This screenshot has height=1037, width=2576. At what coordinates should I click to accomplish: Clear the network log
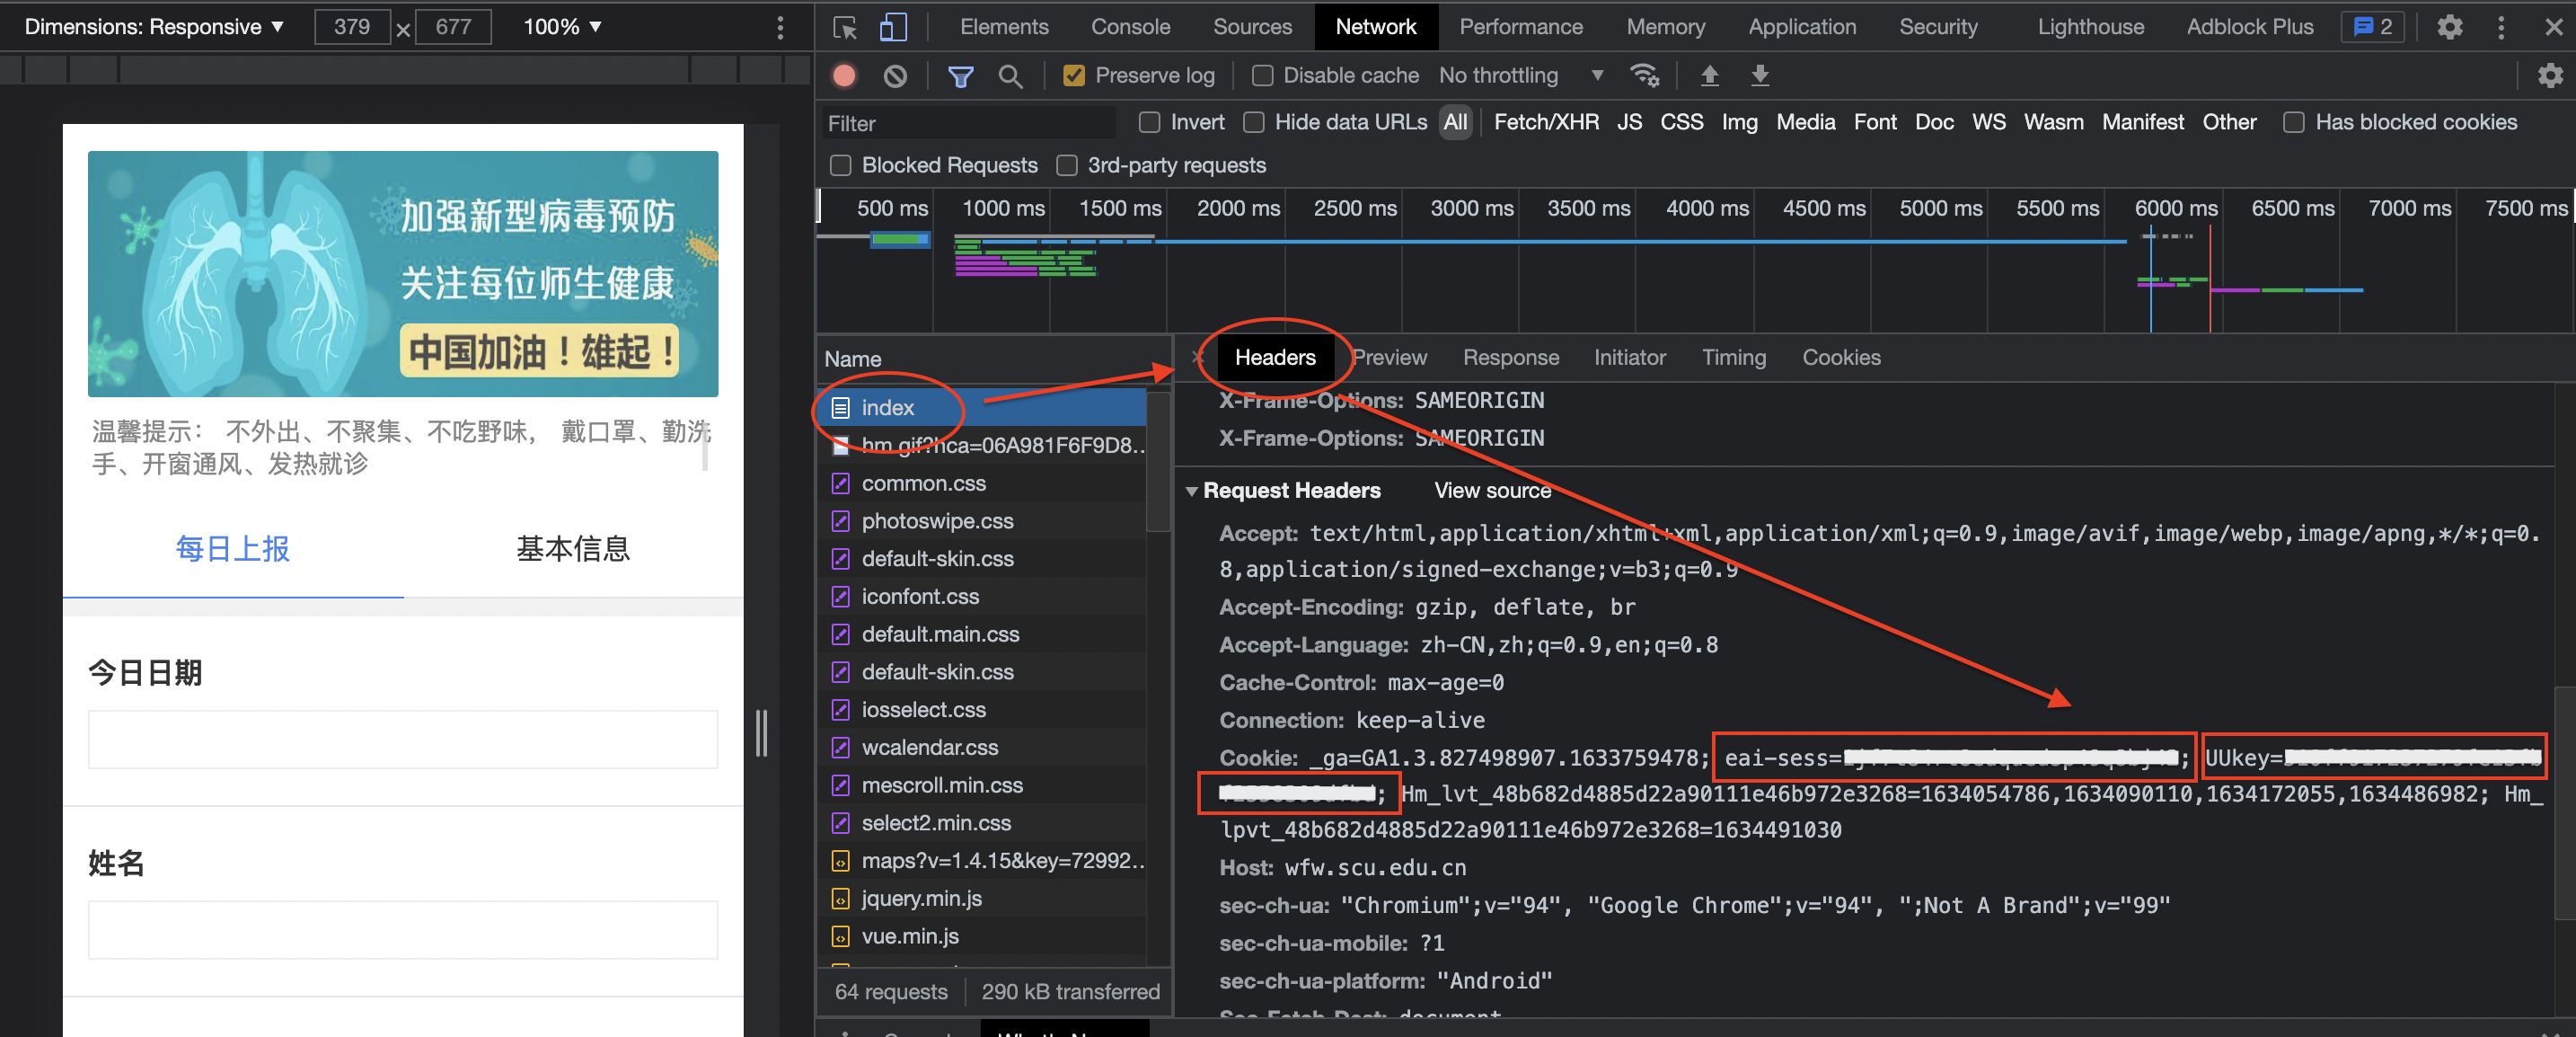[895, 76]
